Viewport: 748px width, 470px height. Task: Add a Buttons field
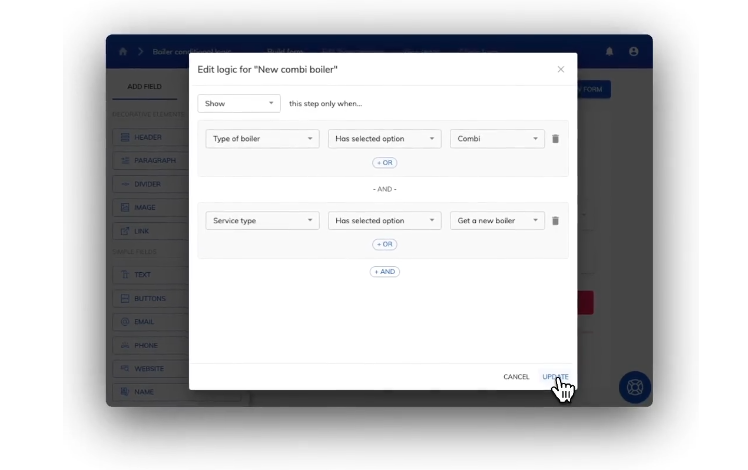151,298
